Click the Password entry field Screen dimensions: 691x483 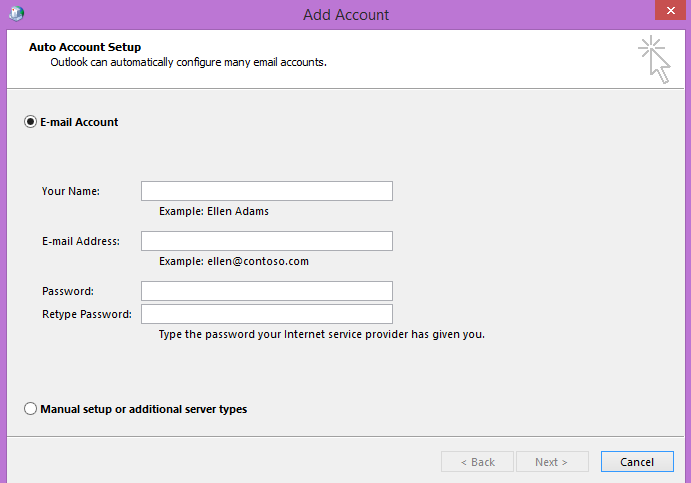coord(267,291)
